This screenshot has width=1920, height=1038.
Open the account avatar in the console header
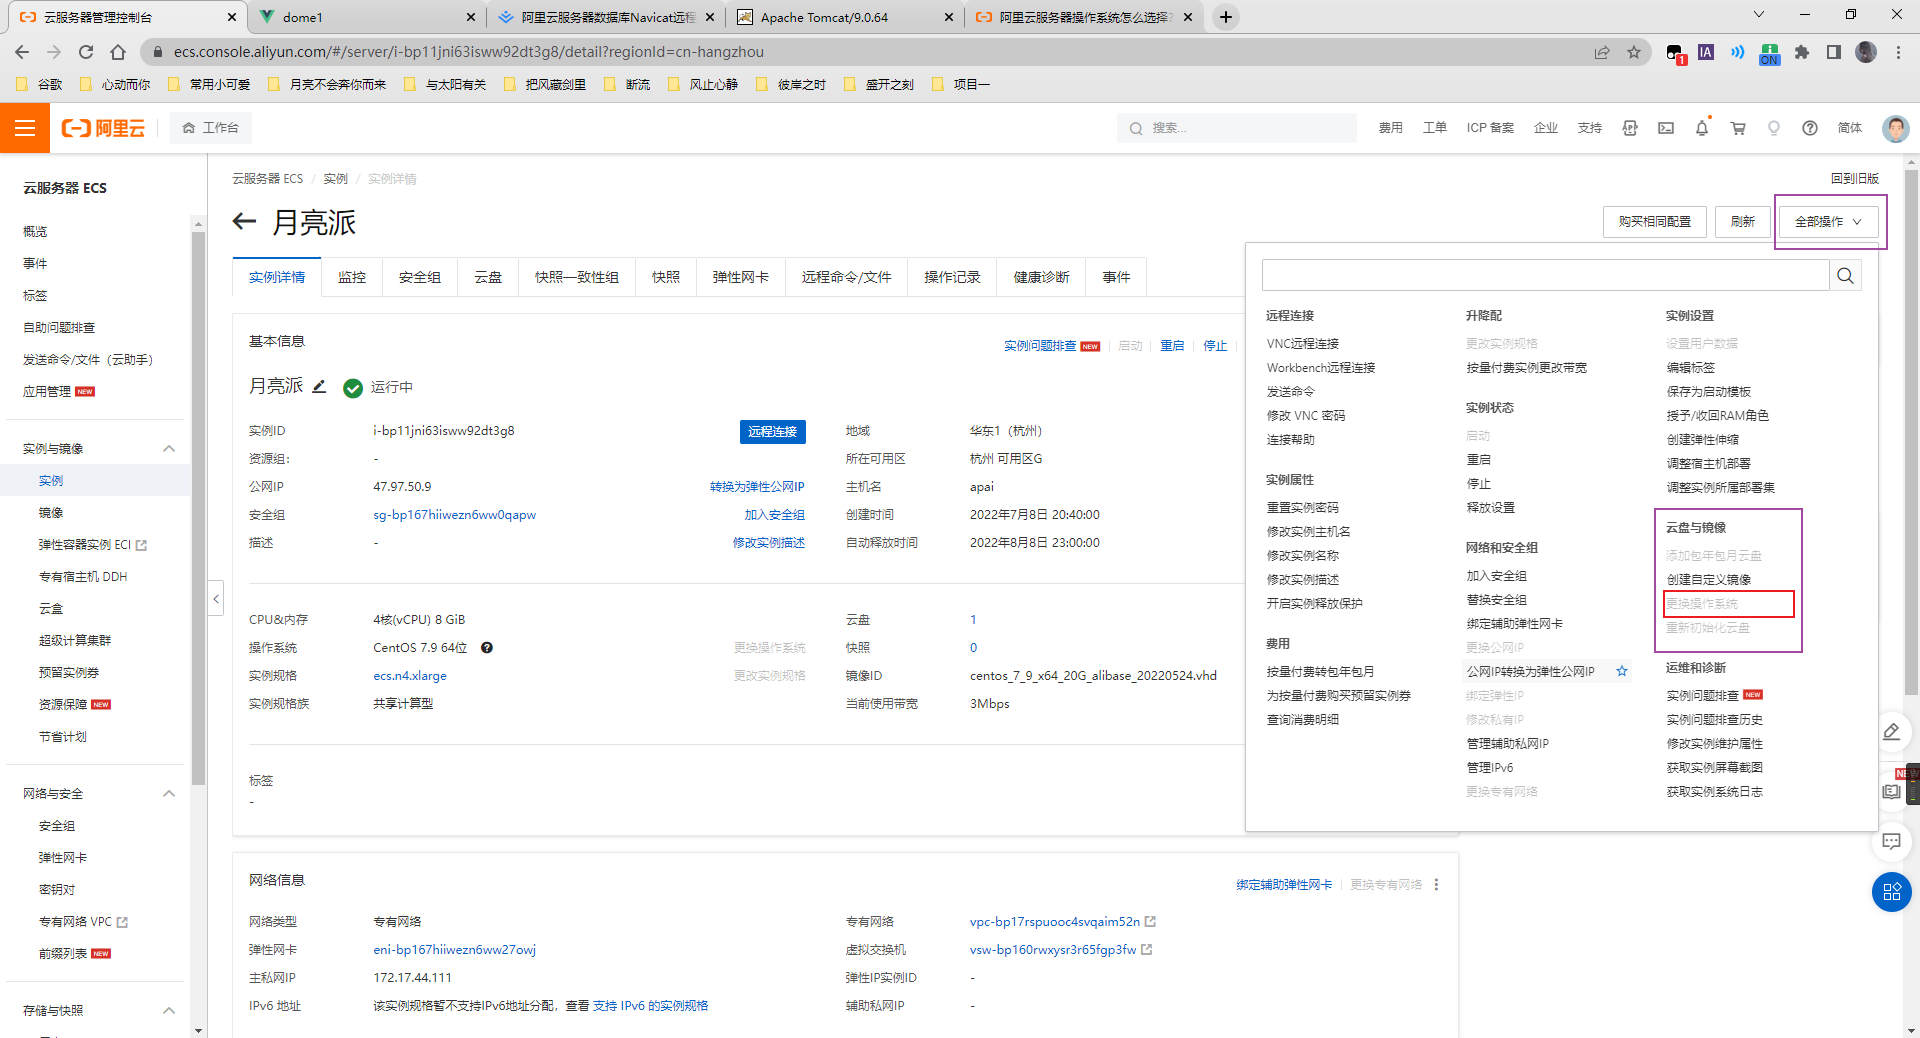[x=1895, y=128]
